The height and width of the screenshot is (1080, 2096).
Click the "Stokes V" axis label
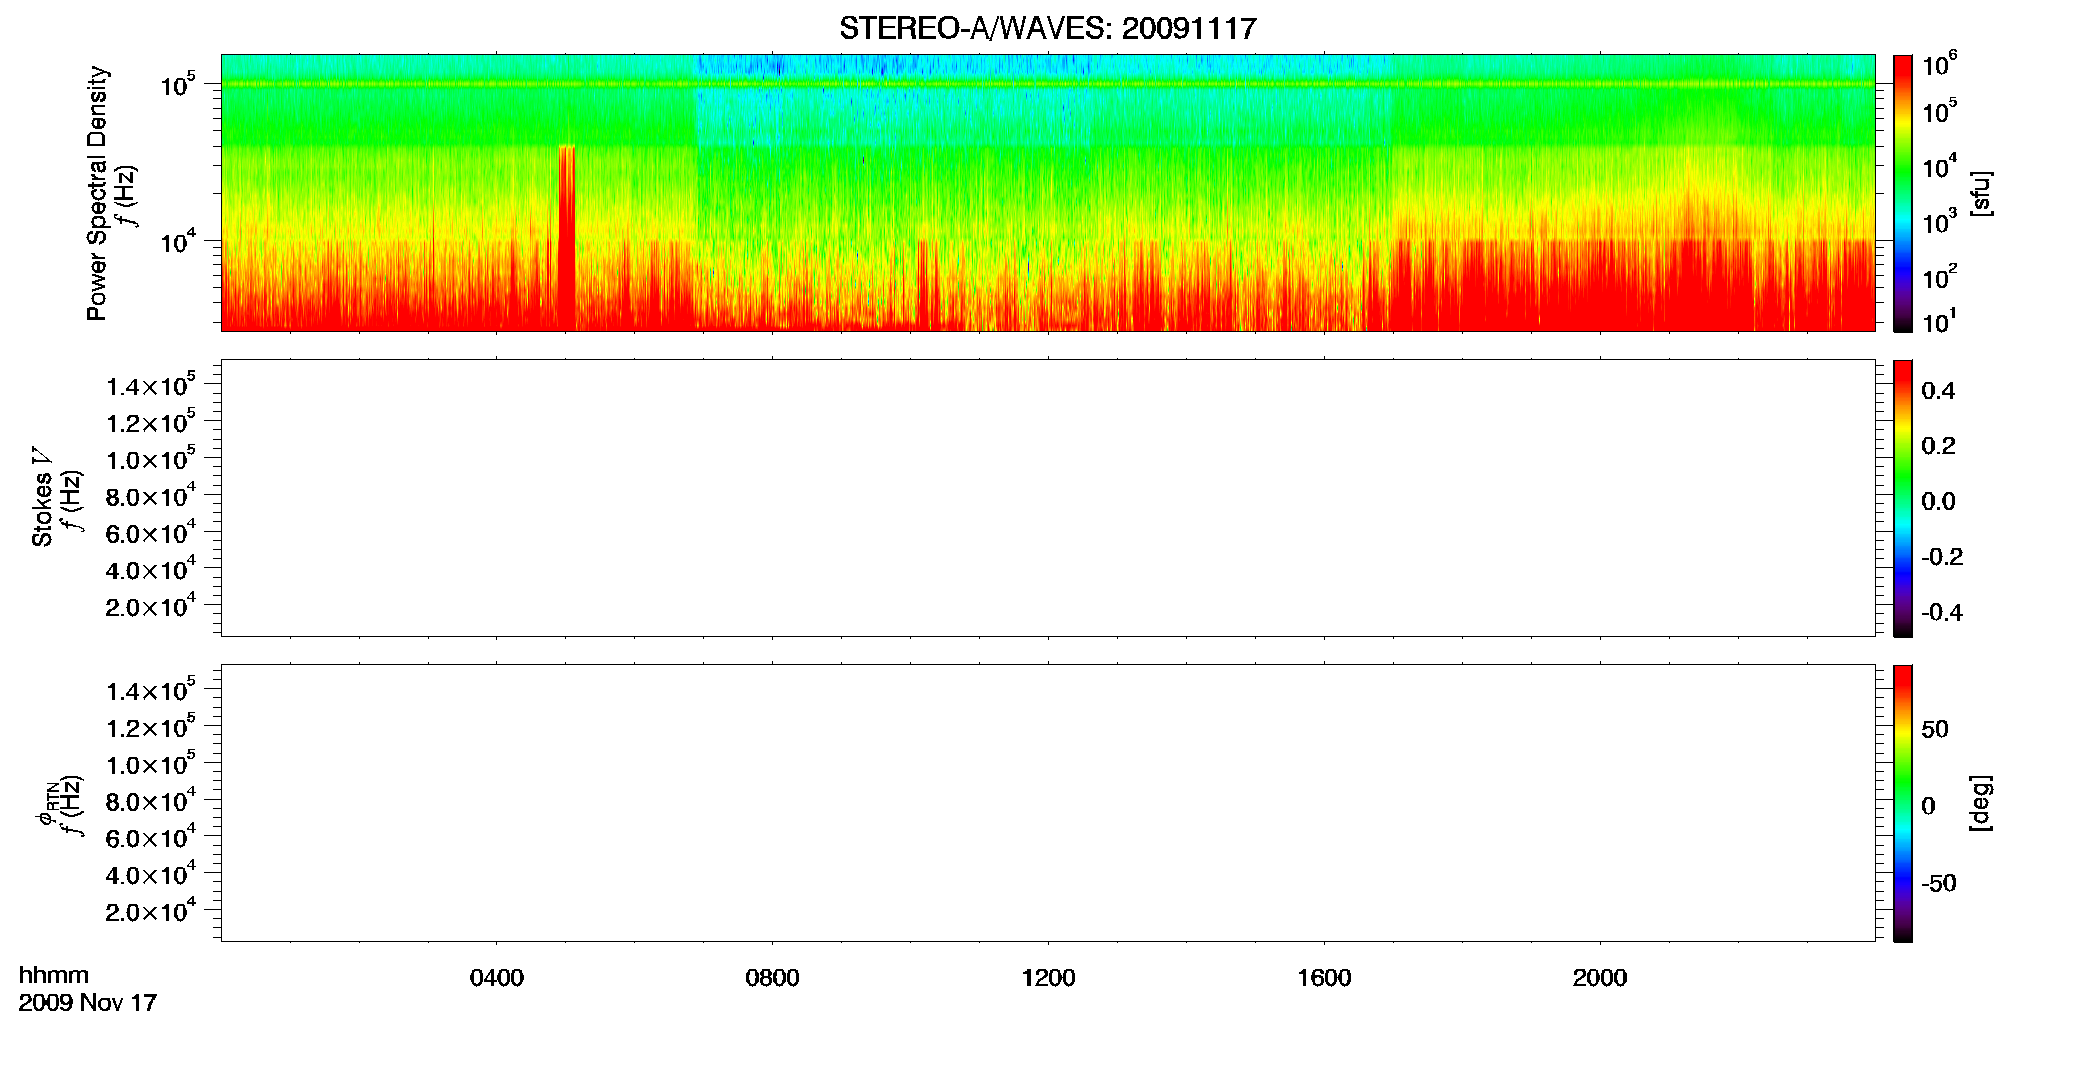[42, 497]
